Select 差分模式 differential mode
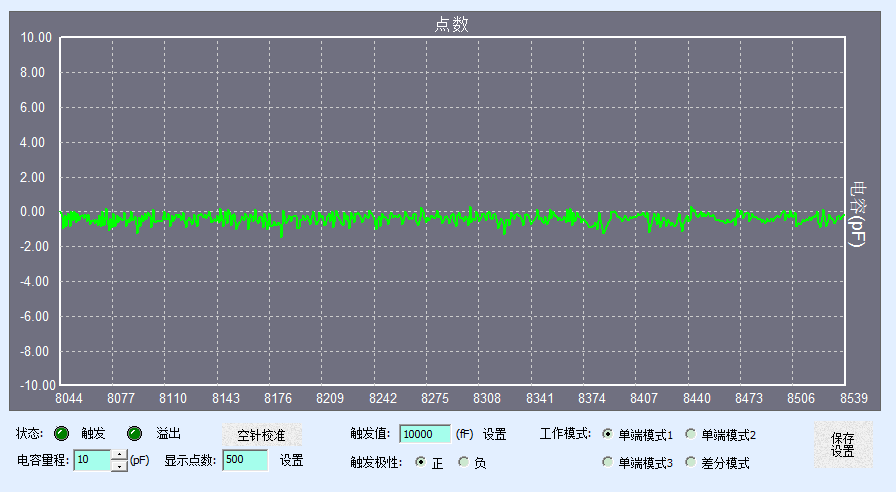 tap(691, 462)
